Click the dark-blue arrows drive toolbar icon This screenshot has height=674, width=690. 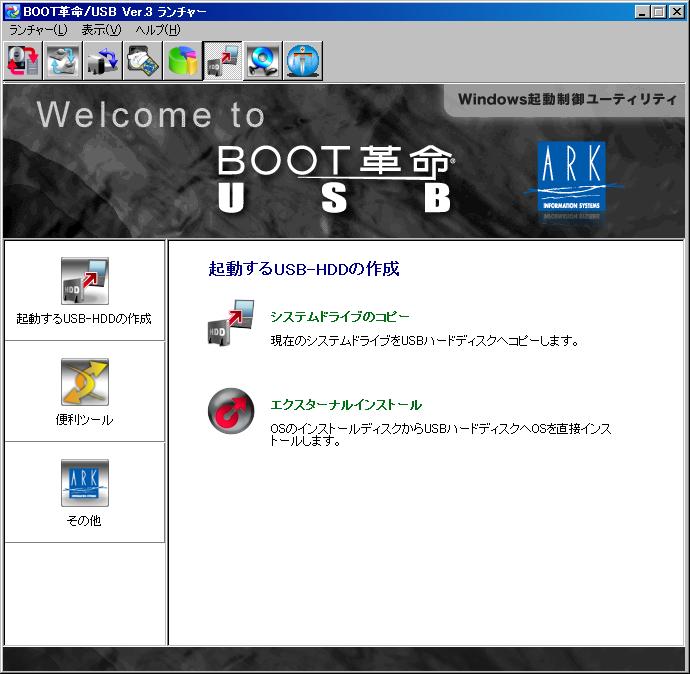click(103, 61)
